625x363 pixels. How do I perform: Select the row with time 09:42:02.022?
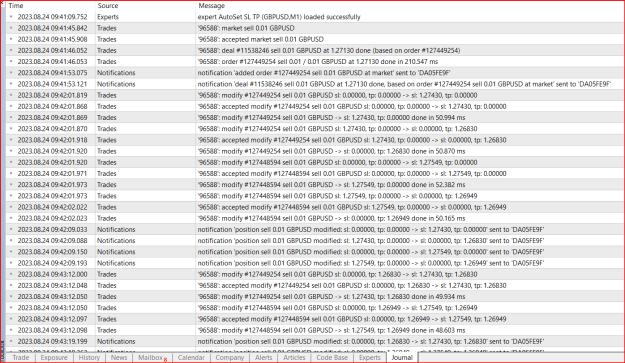[x=315, y=207]
